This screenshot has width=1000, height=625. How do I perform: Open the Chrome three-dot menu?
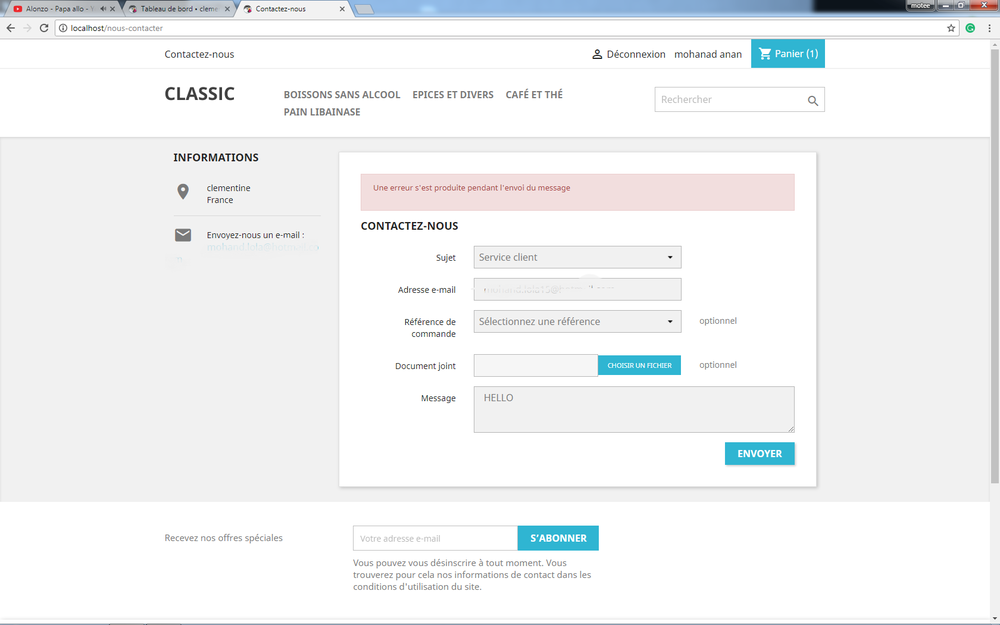coord(989,28)
